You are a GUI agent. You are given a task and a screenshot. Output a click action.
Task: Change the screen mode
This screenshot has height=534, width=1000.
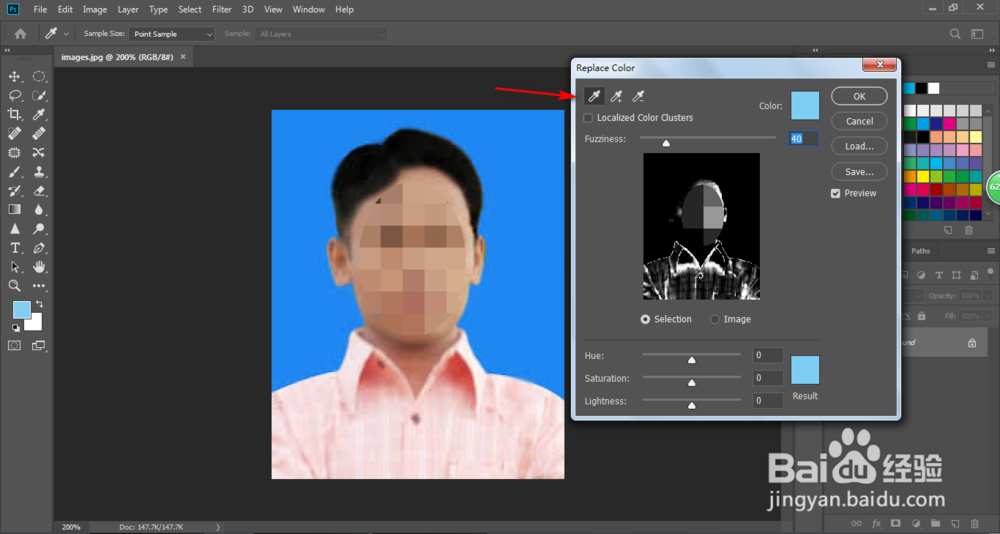coord(39,345)
